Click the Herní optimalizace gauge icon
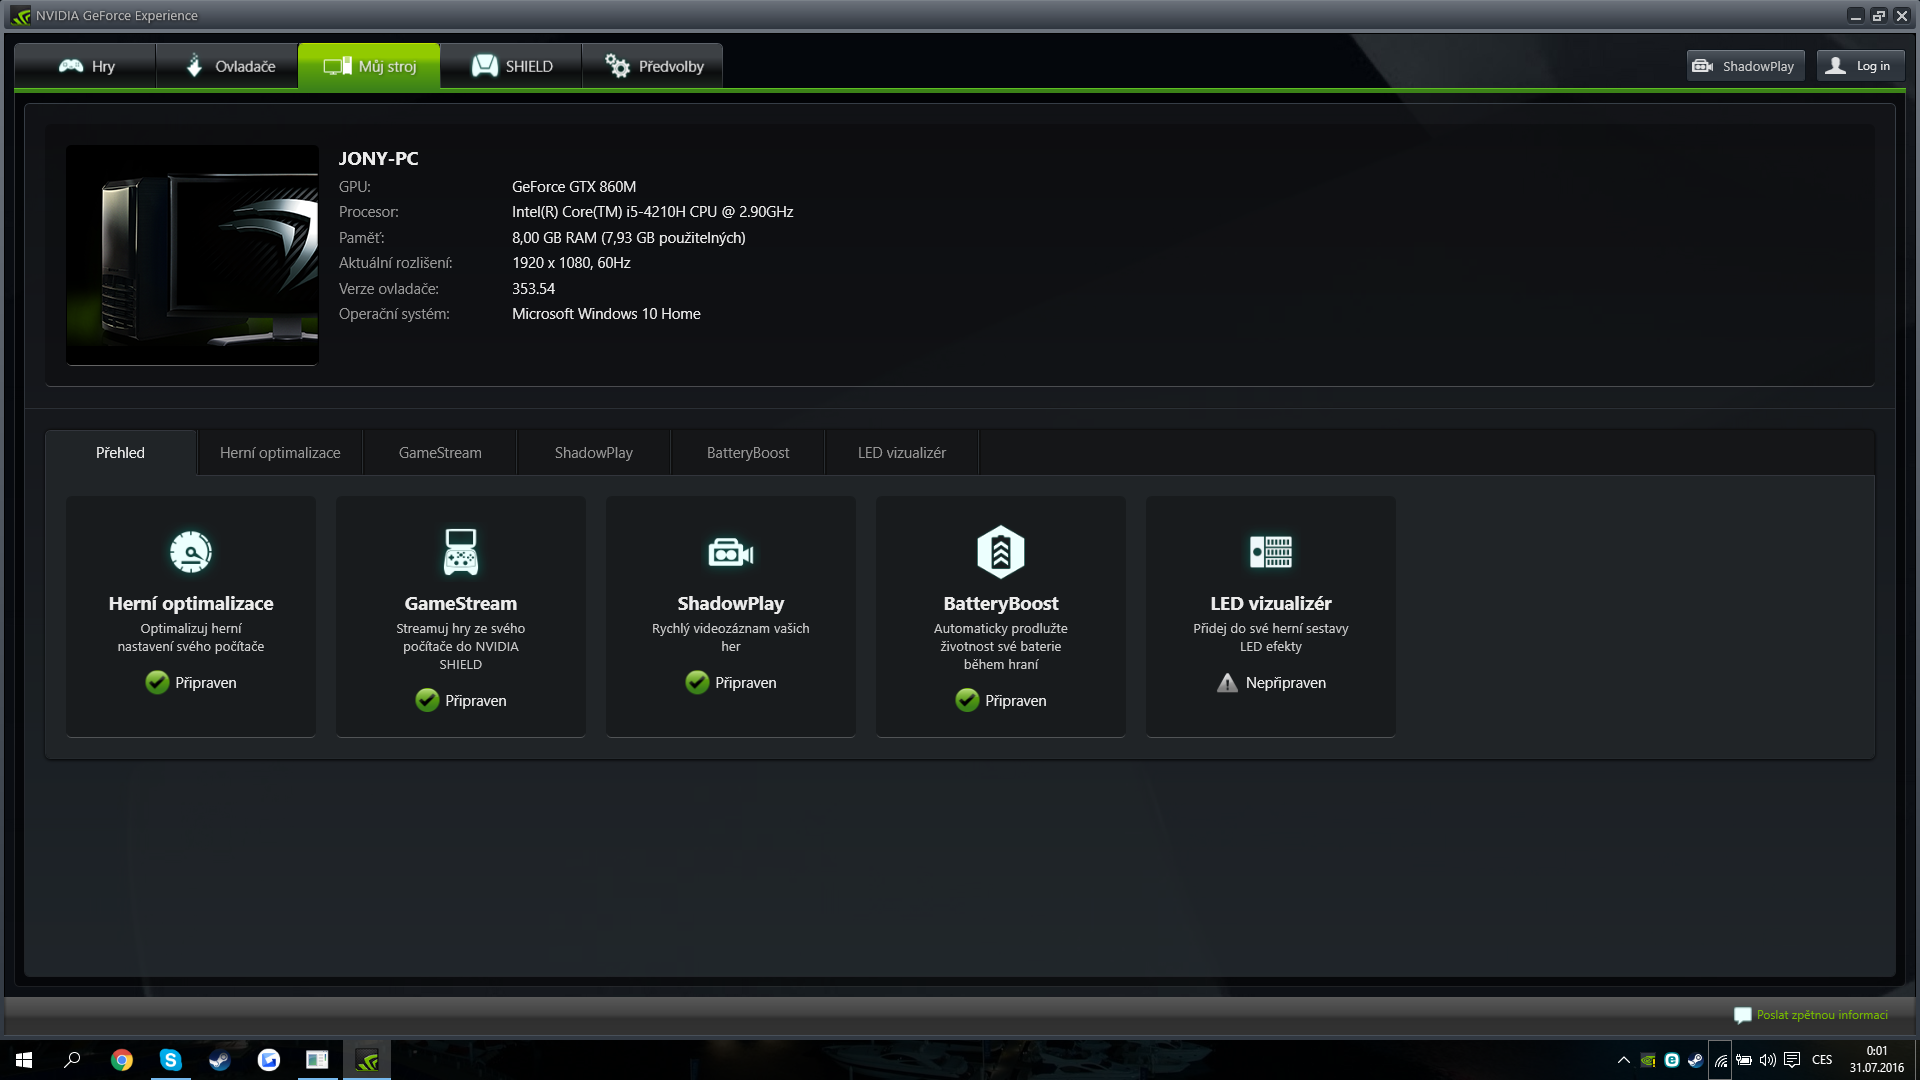The height and width of the screenshot is (1080, 1920). click(190, 551)
